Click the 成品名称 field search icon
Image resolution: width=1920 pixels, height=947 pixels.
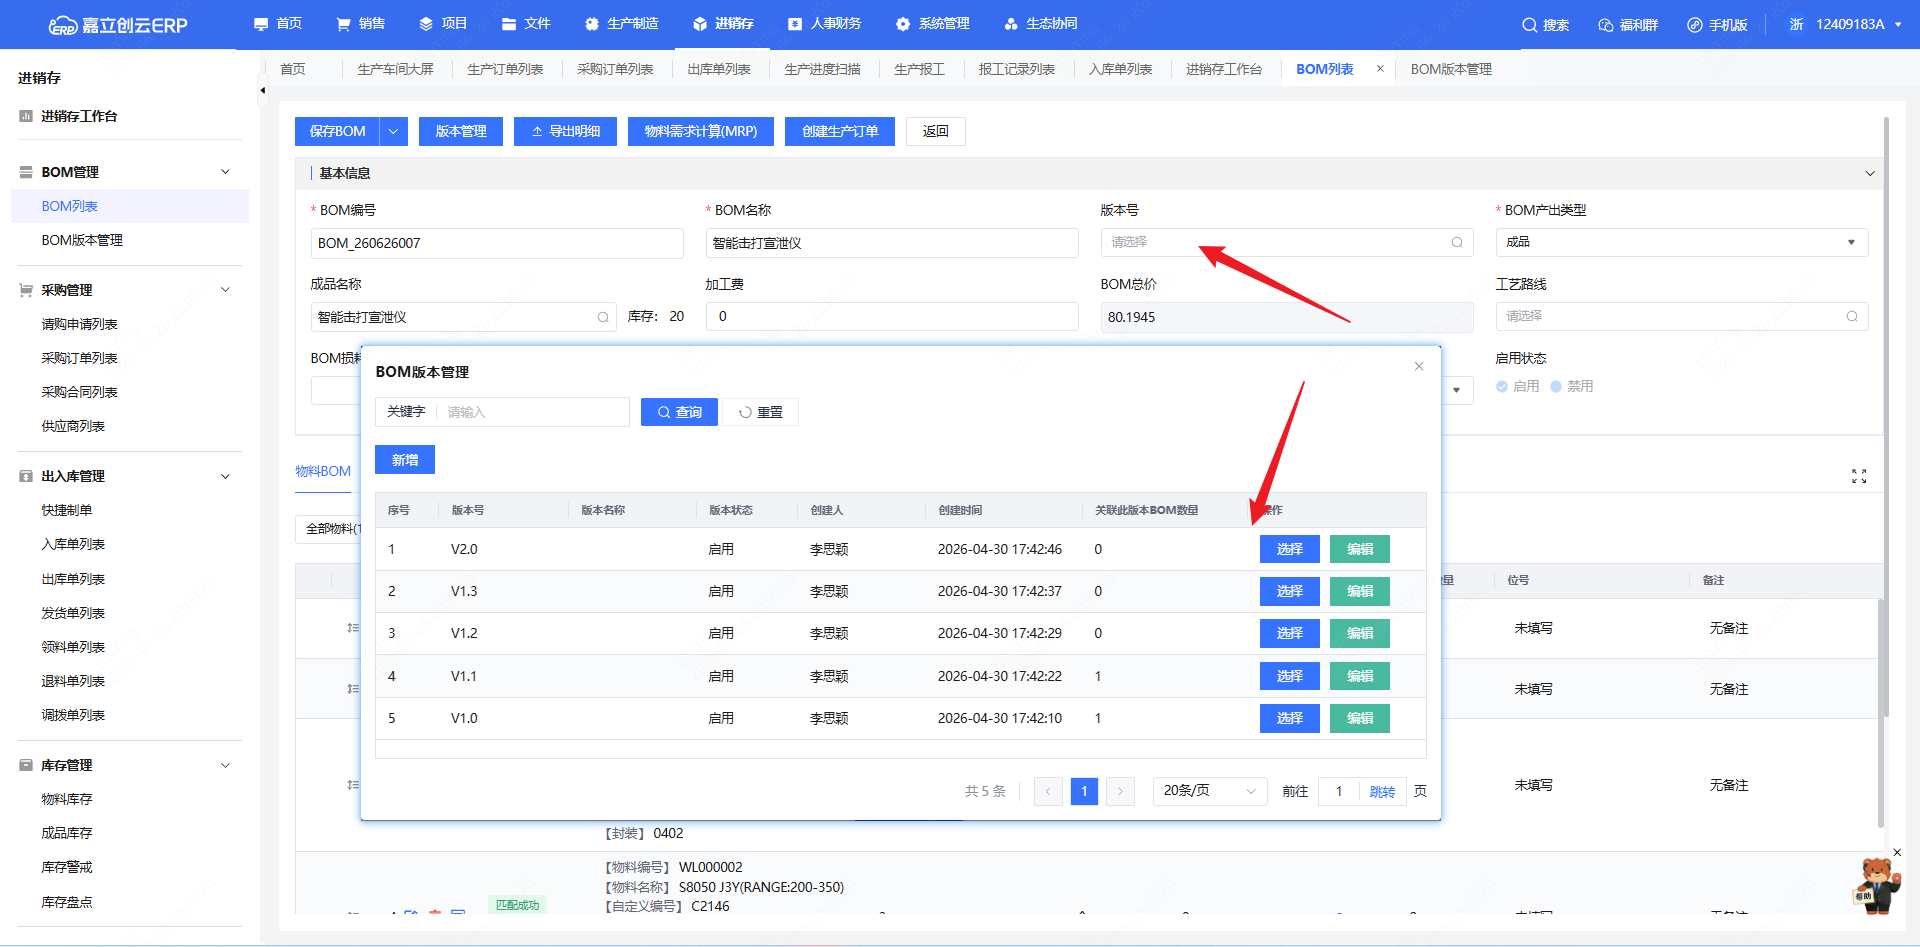pyautogui.click(x=603, y=317)
